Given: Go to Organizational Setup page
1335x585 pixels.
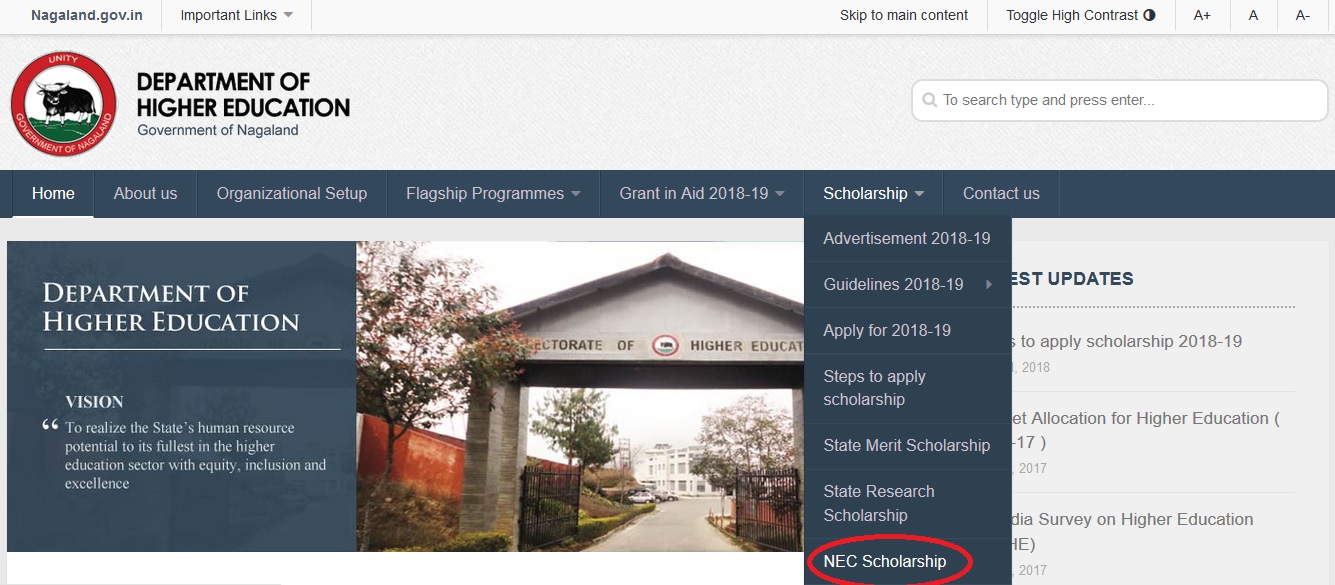Looking at the screenshot, I should [x=292, y=194].
